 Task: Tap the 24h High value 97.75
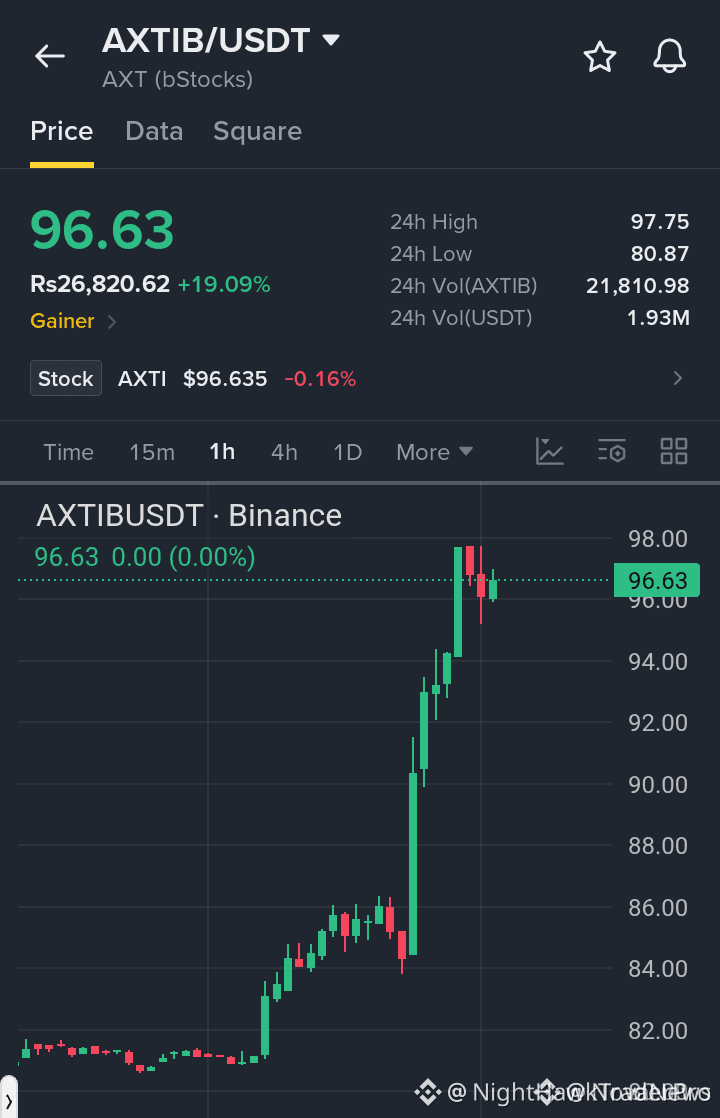659,222
